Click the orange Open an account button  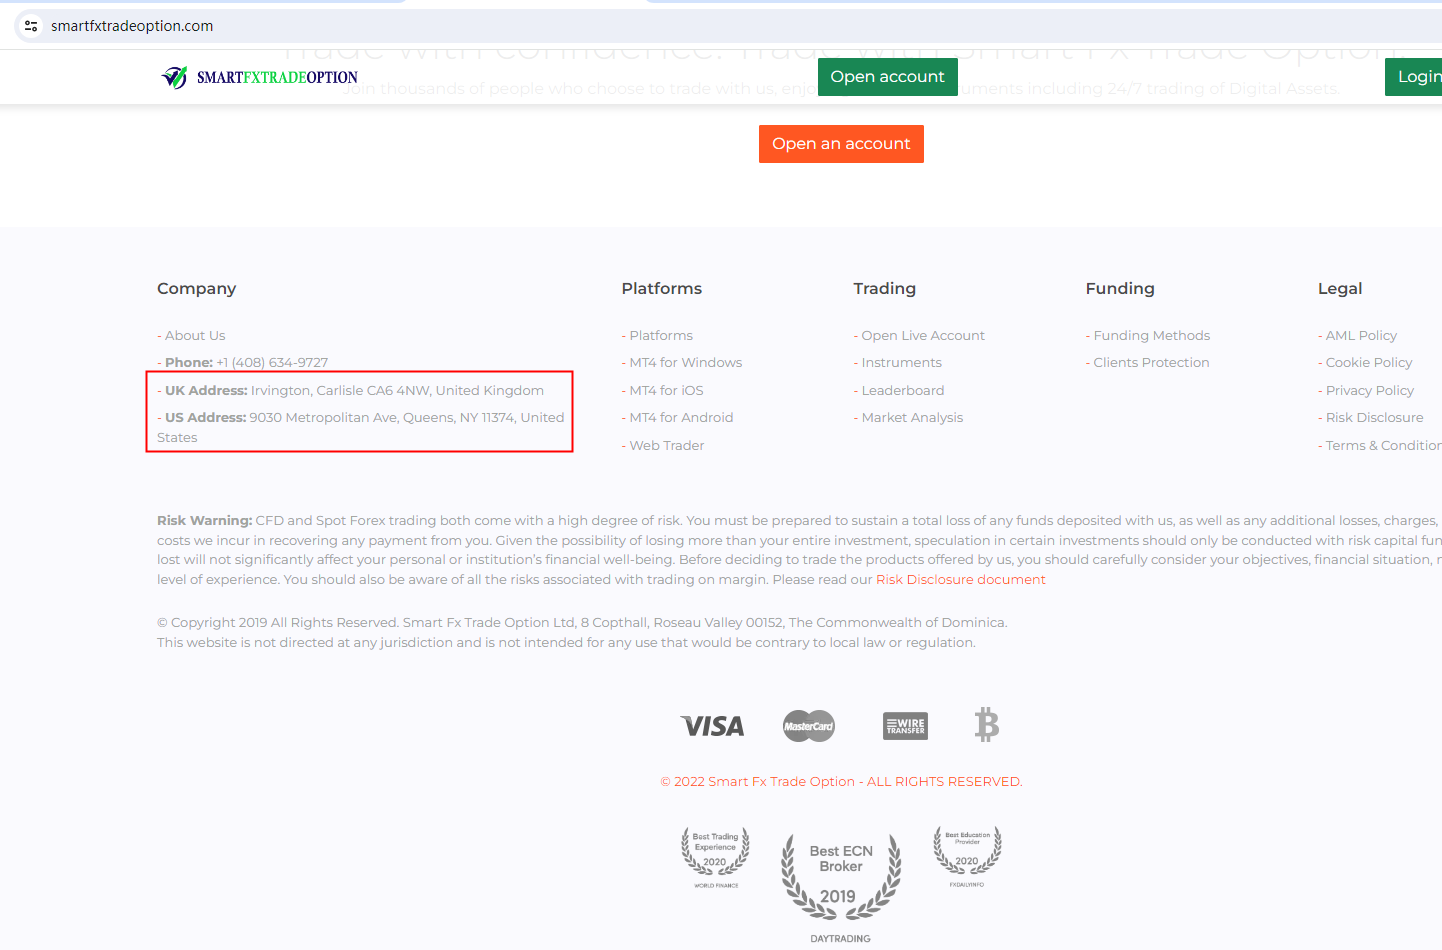(841, 144)
